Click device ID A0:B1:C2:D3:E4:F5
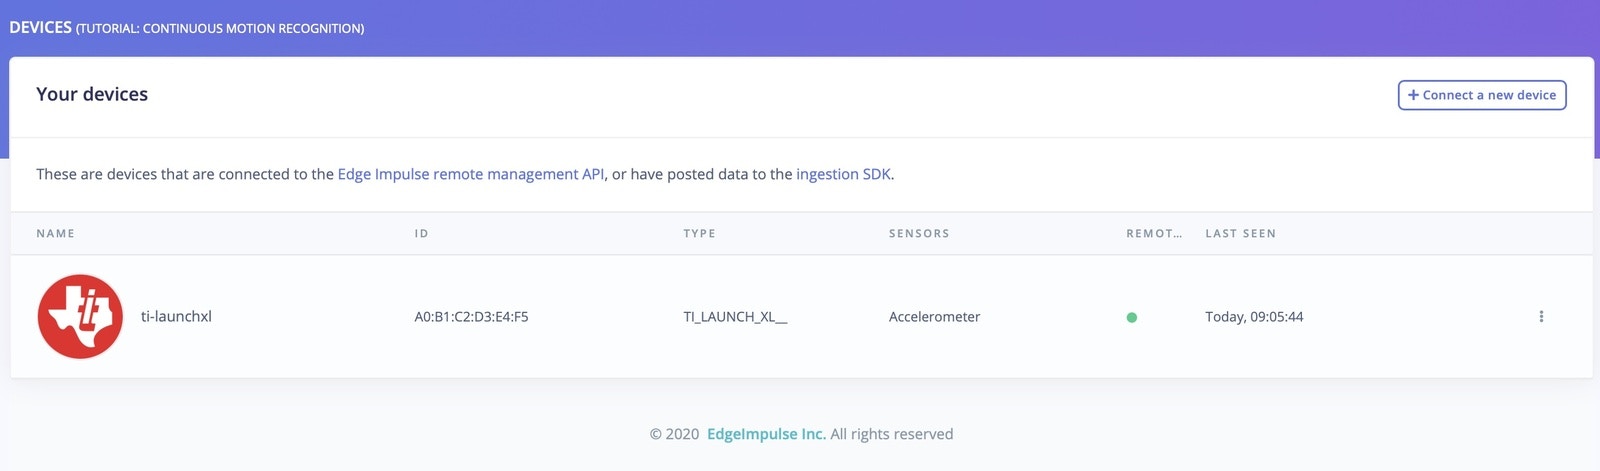The image size is (1600, 471). pos(471,316)
